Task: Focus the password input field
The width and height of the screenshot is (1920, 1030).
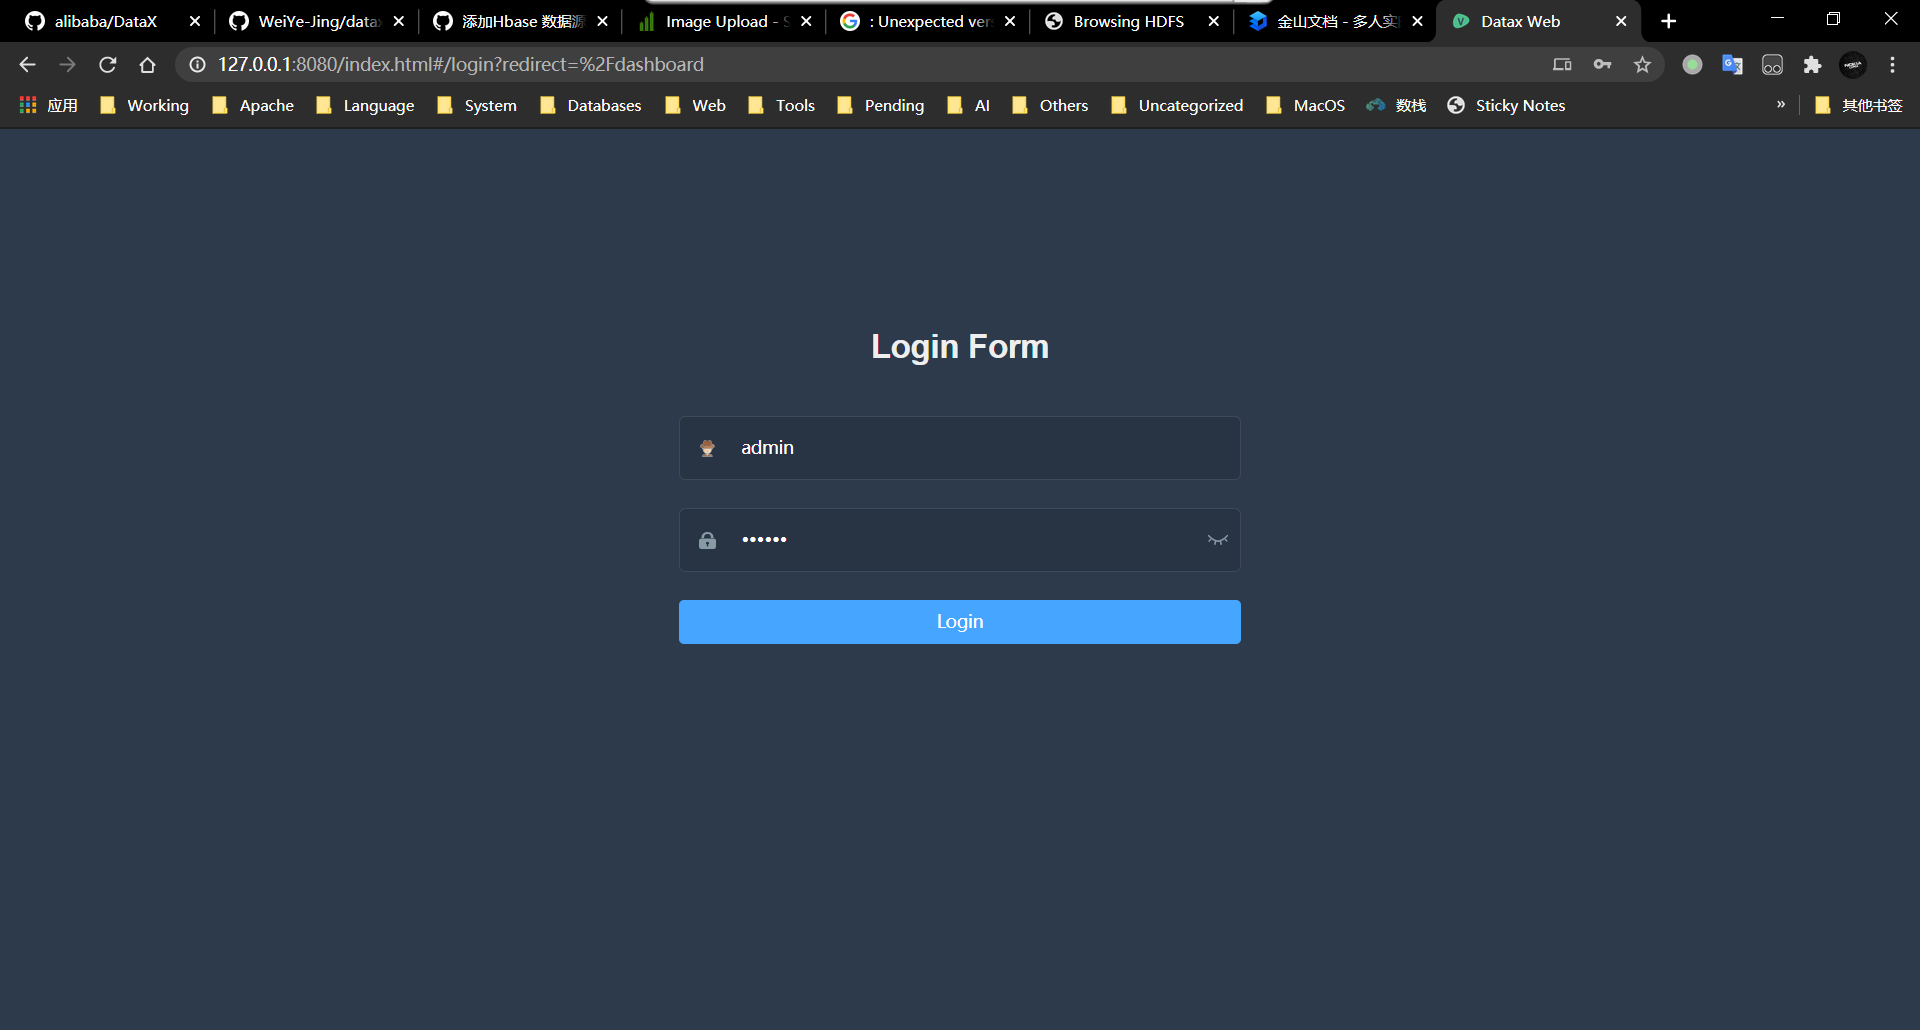Action: 960,540
